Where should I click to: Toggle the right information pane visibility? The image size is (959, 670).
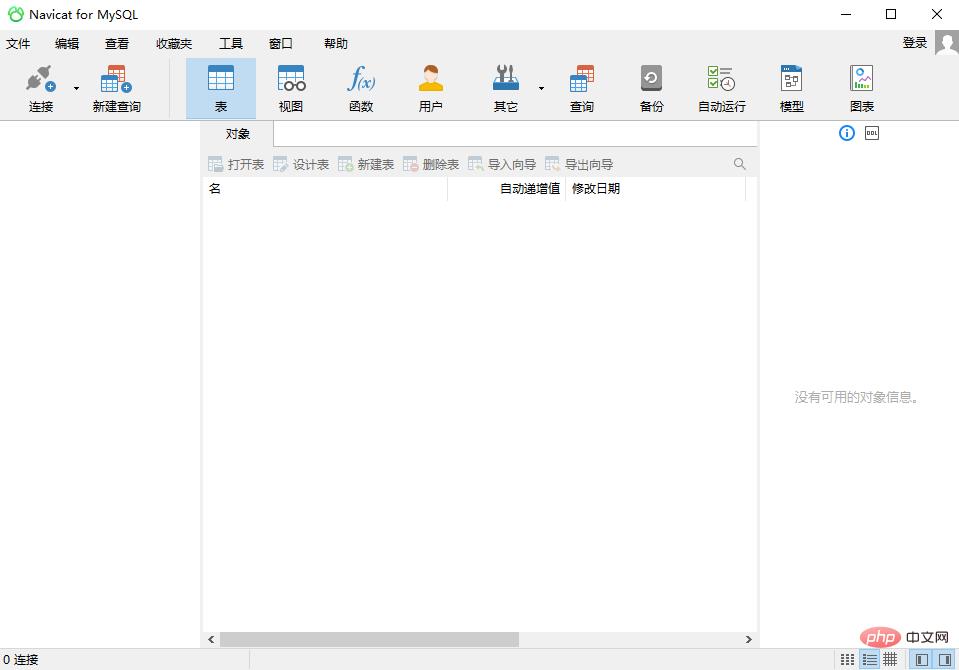(x=945, y=660)
